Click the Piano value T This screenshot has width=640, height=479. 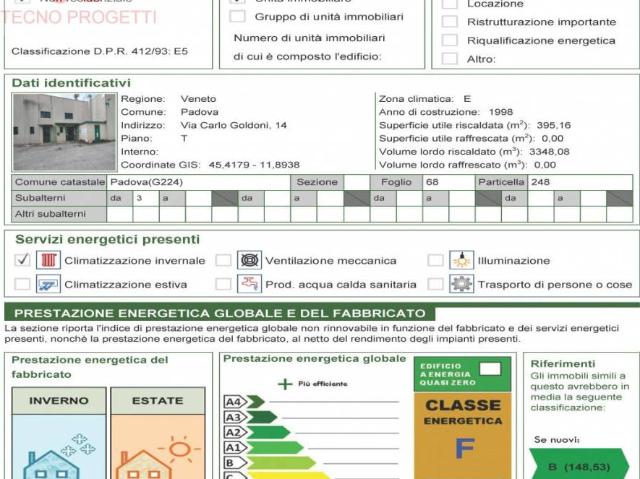pos(184,138)
